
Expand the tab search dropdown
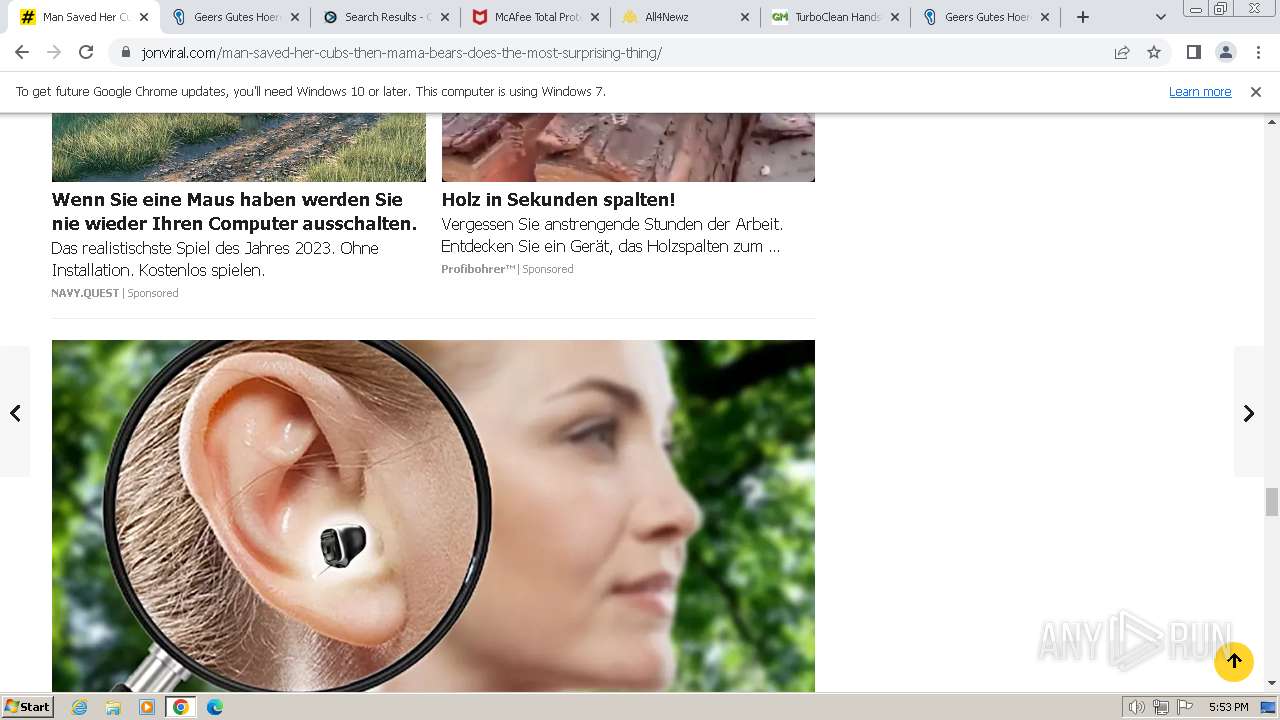coord(1160,17)
